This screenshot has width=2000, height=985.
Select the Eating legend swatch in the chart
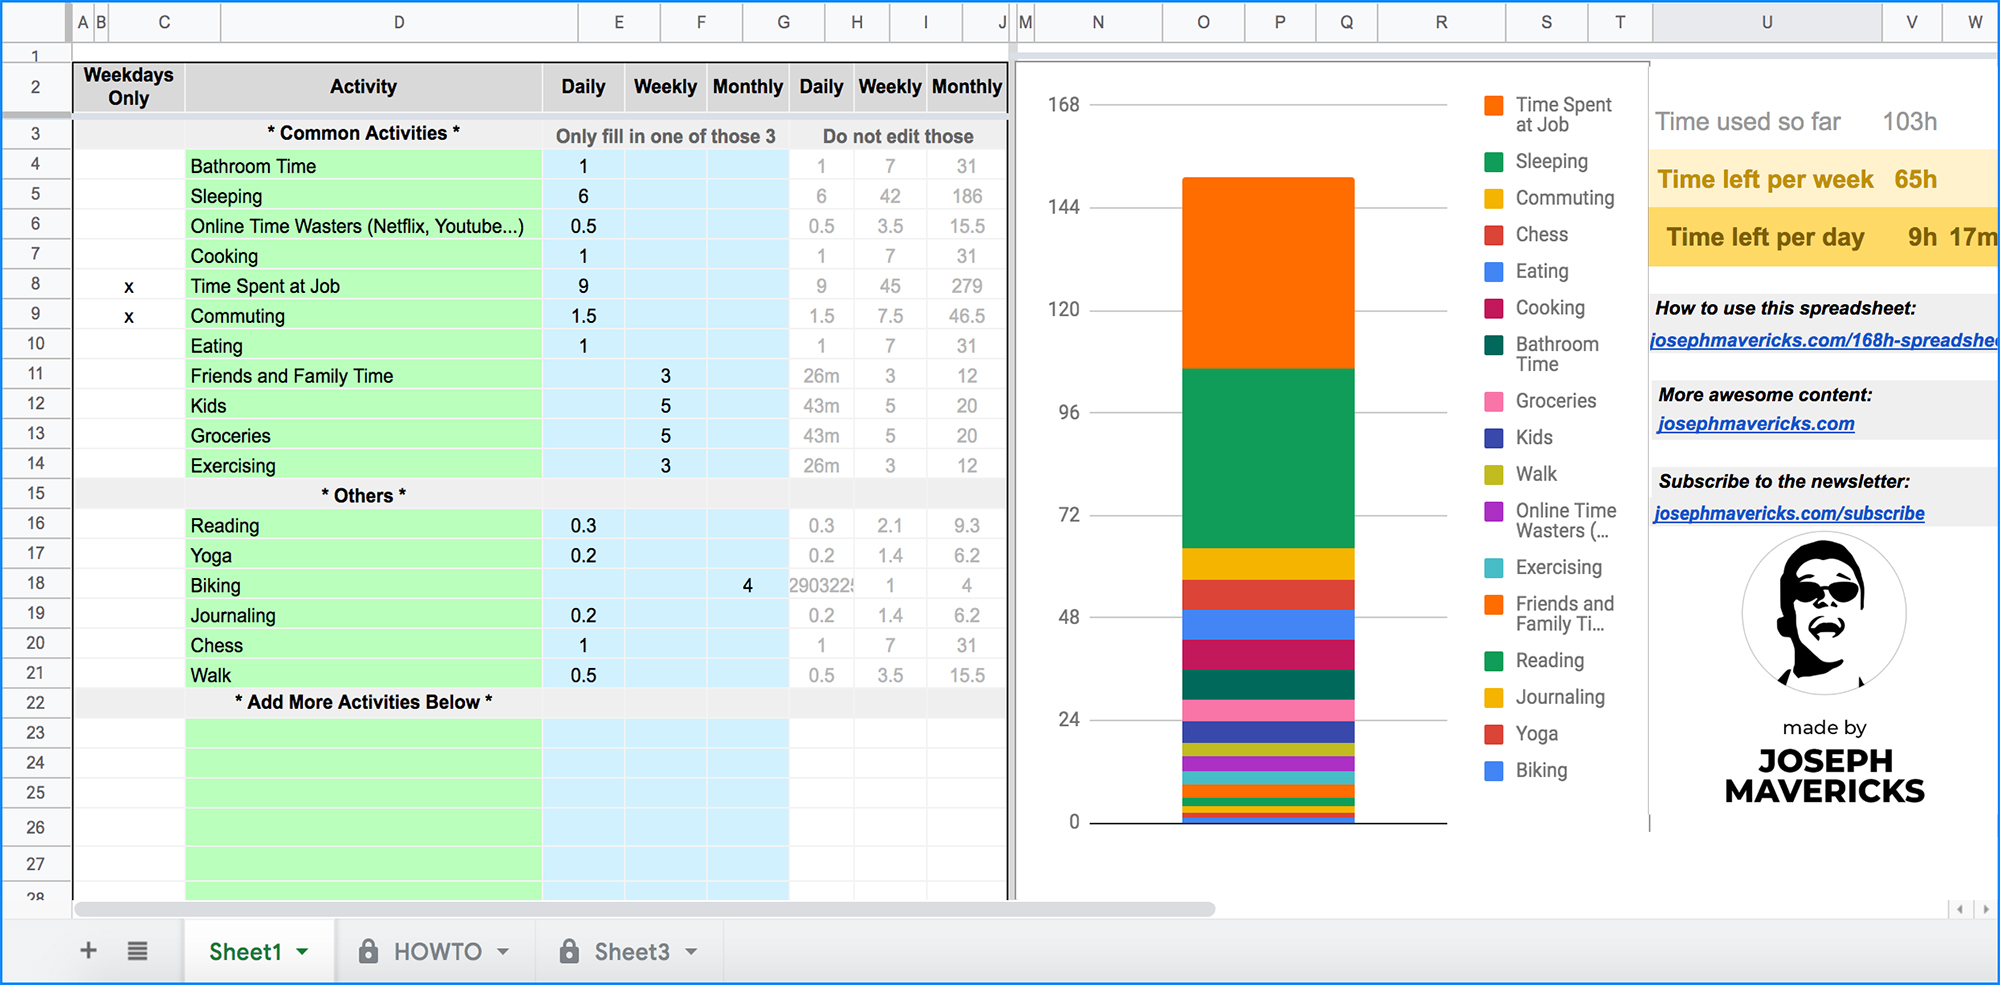(1492, 271)
